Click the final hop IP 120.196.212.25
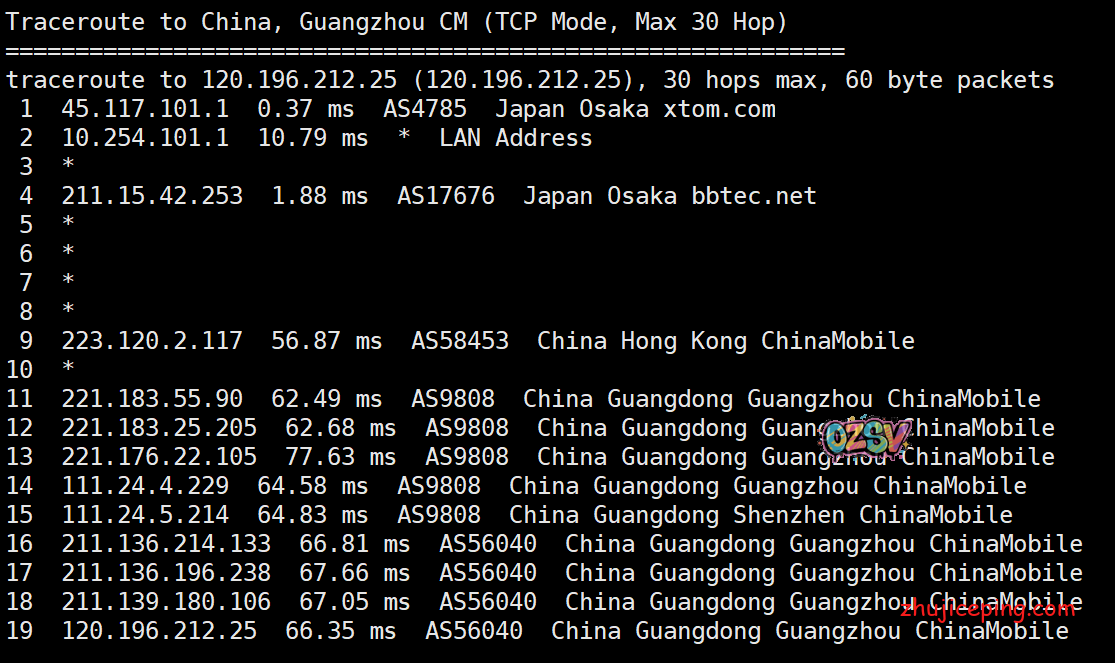Image resolution: width=1115 pixels, height=663 pixels. (159, 631)
